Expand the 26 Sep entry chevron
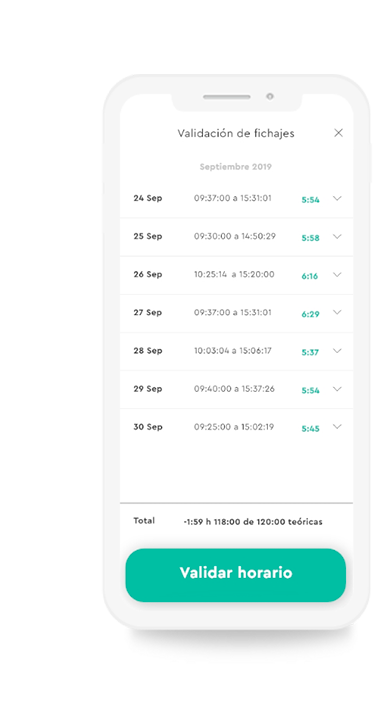 coord(337,275)
